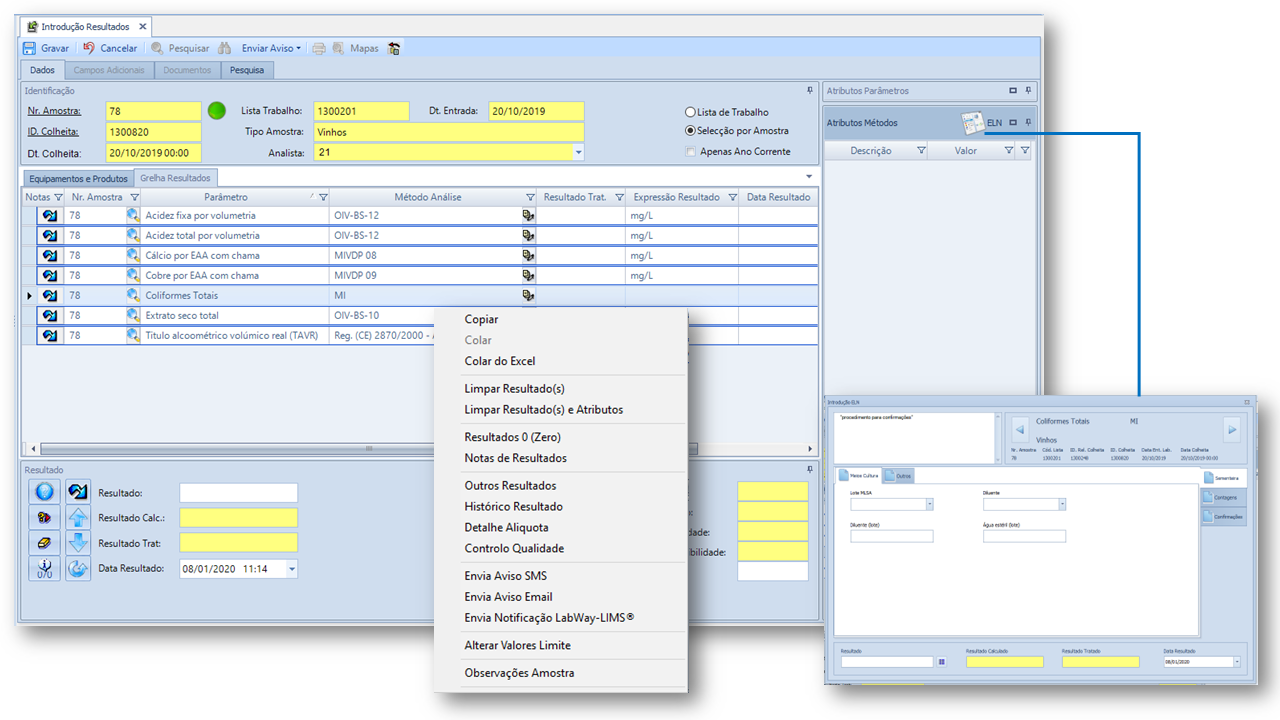Image resolution: width=1280 pixels, height=720 pixels.
Task: Select Observações Amostra from context menu
Action: point(520,673)
